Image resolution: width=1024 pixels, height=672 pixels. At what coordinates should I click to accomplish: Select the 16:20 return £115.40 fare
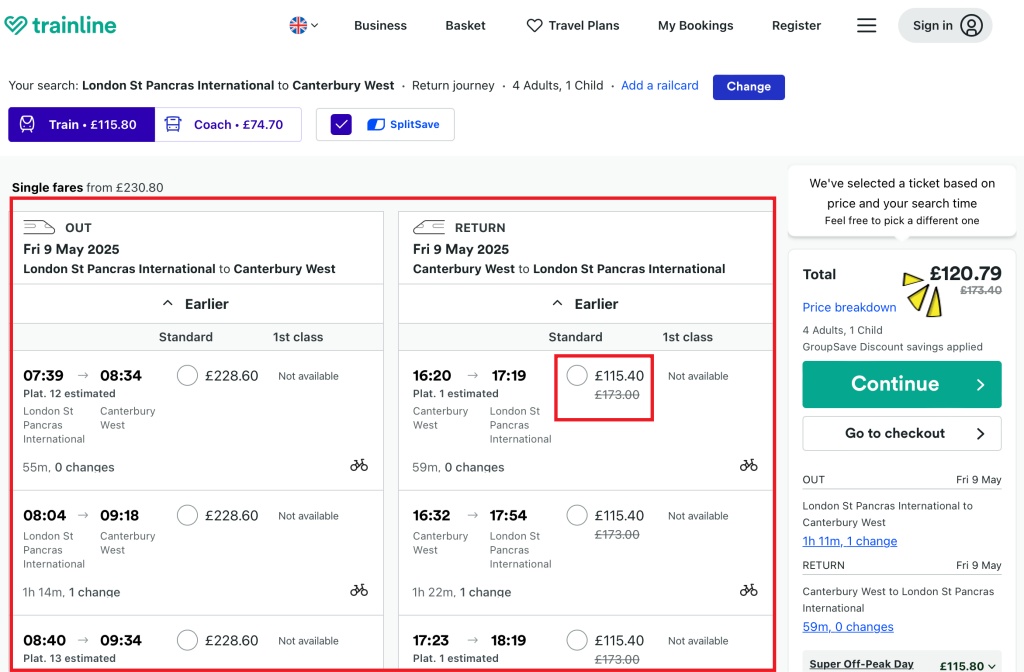tap(577, 376)
